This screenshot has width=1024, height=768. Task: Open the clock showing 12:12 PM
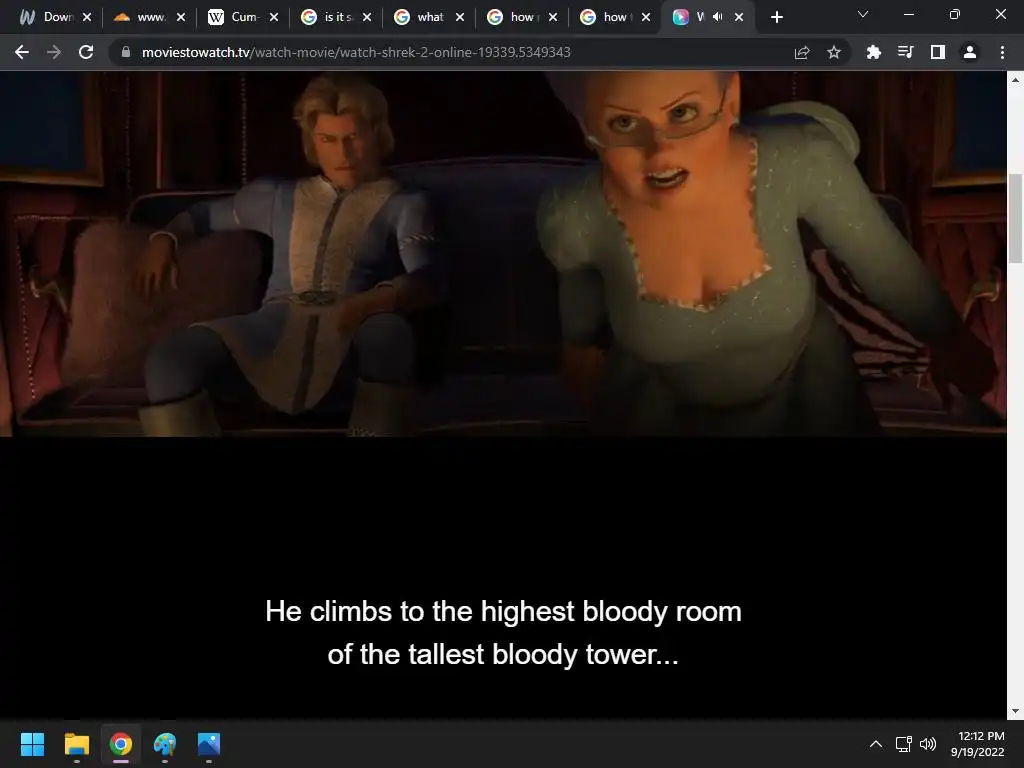pyautogui.click(x=978, y=744)
